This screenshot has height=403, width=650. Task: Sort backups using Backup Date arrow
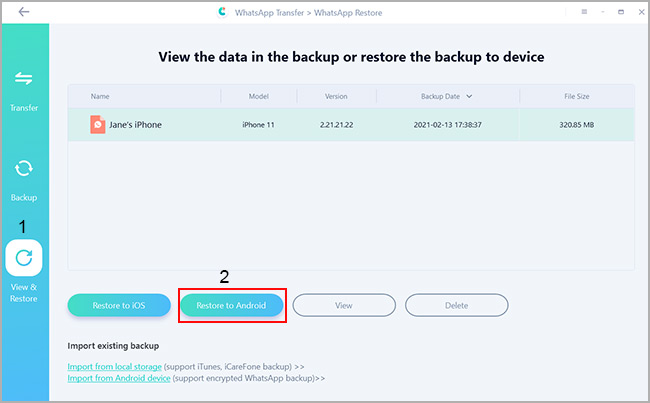470,96
